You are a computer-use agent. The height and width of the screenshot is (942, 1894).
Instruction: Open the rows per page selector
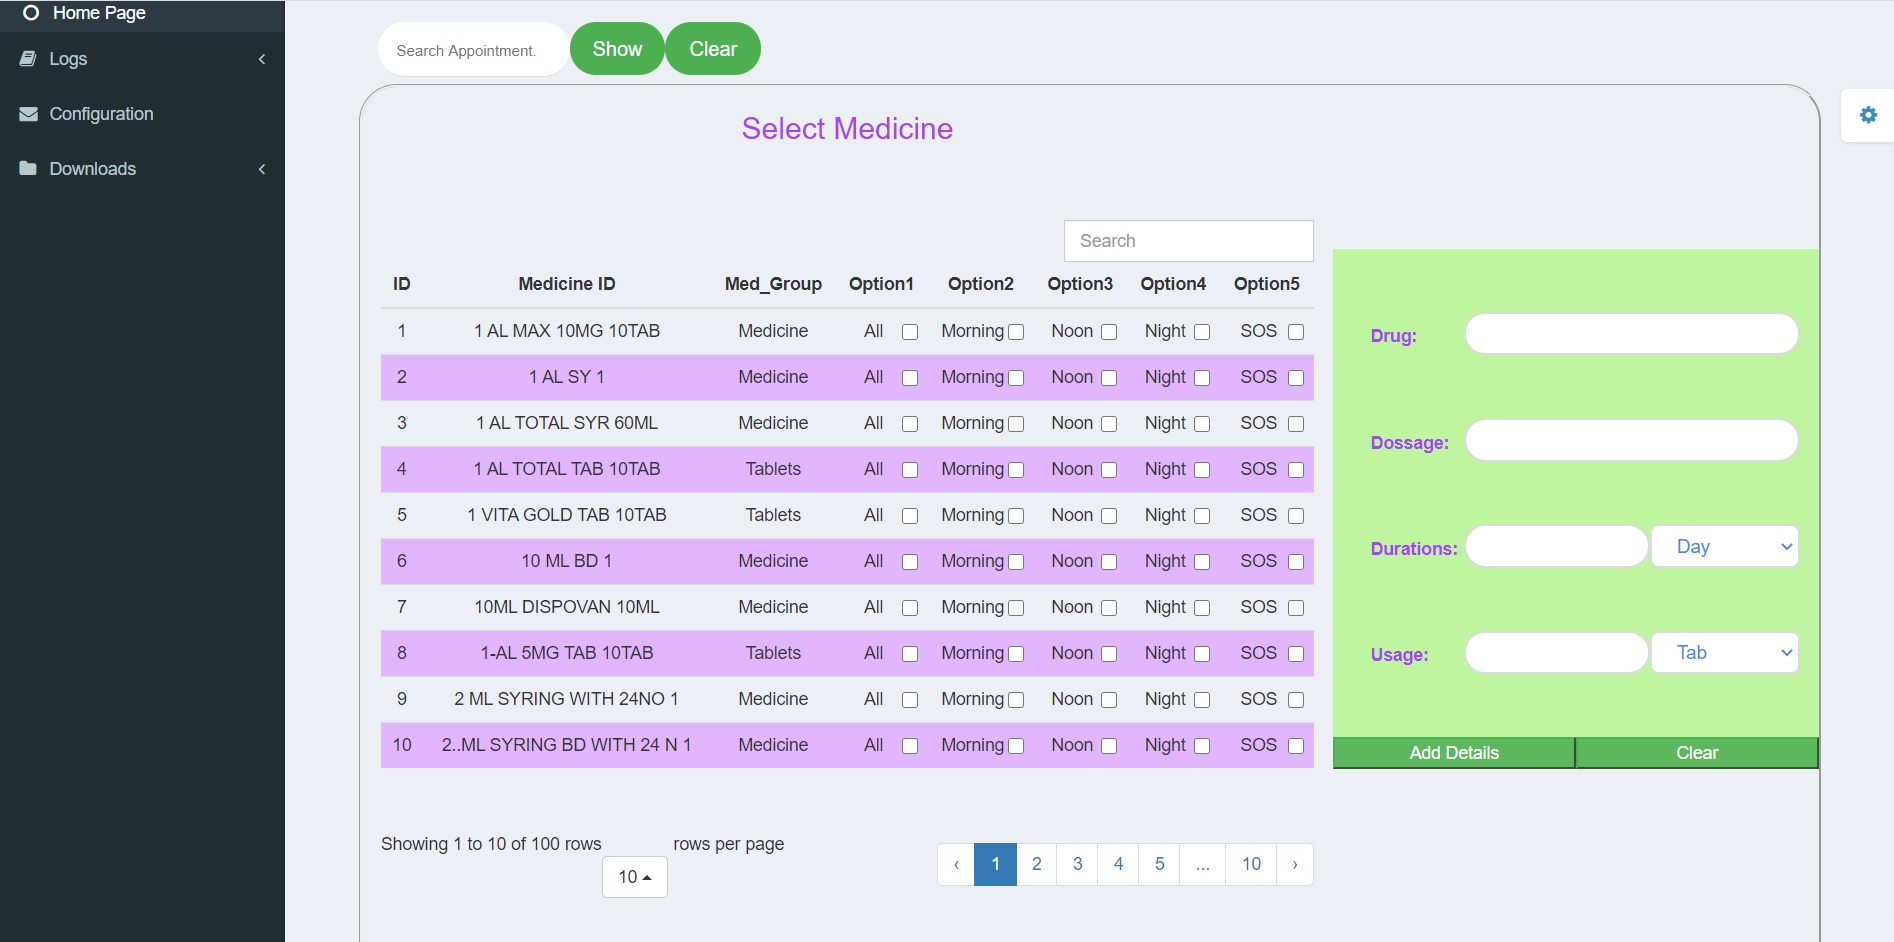pyautogui.click(x=634, y=877)
